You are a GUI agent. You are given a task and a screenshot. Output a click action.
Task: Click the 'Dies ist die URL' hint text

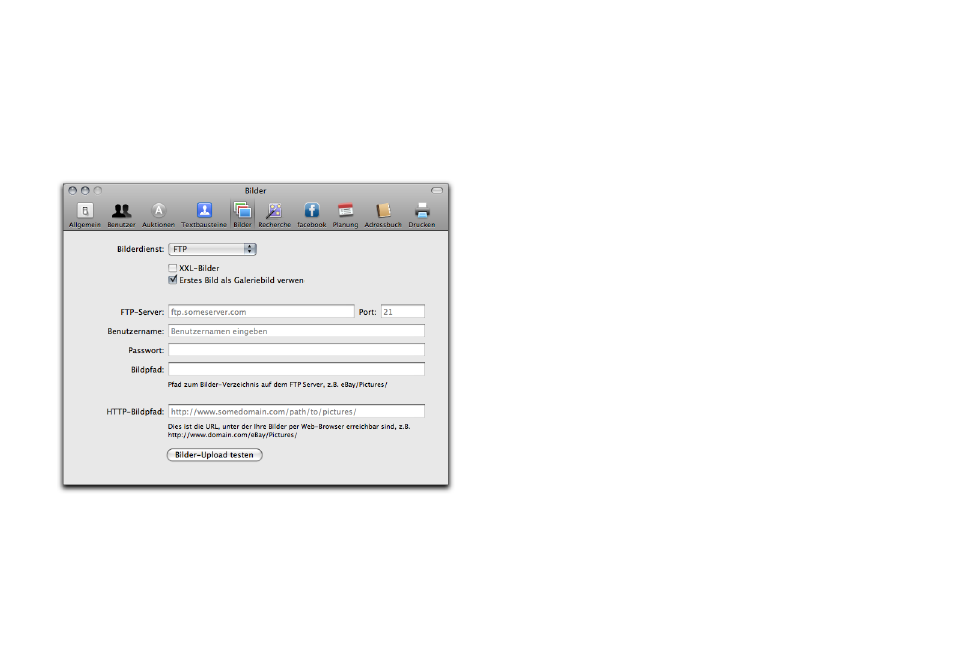coord(289,431)
